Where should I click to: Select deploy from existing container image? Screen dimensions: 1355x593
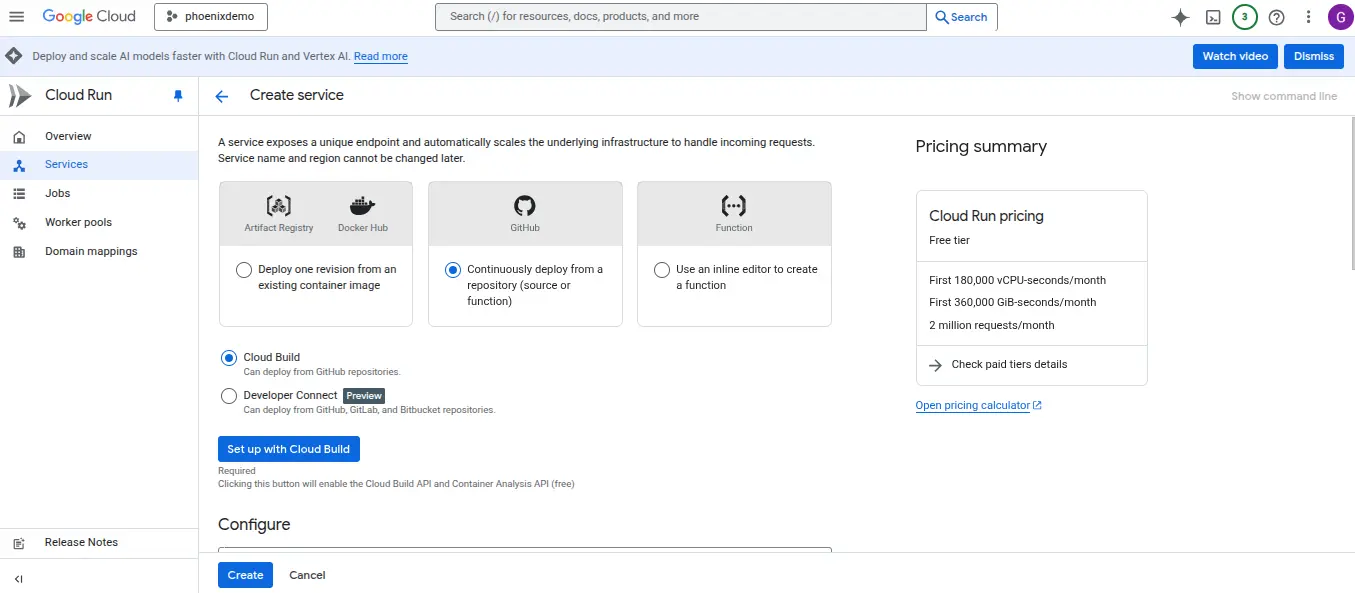[244, 270]
